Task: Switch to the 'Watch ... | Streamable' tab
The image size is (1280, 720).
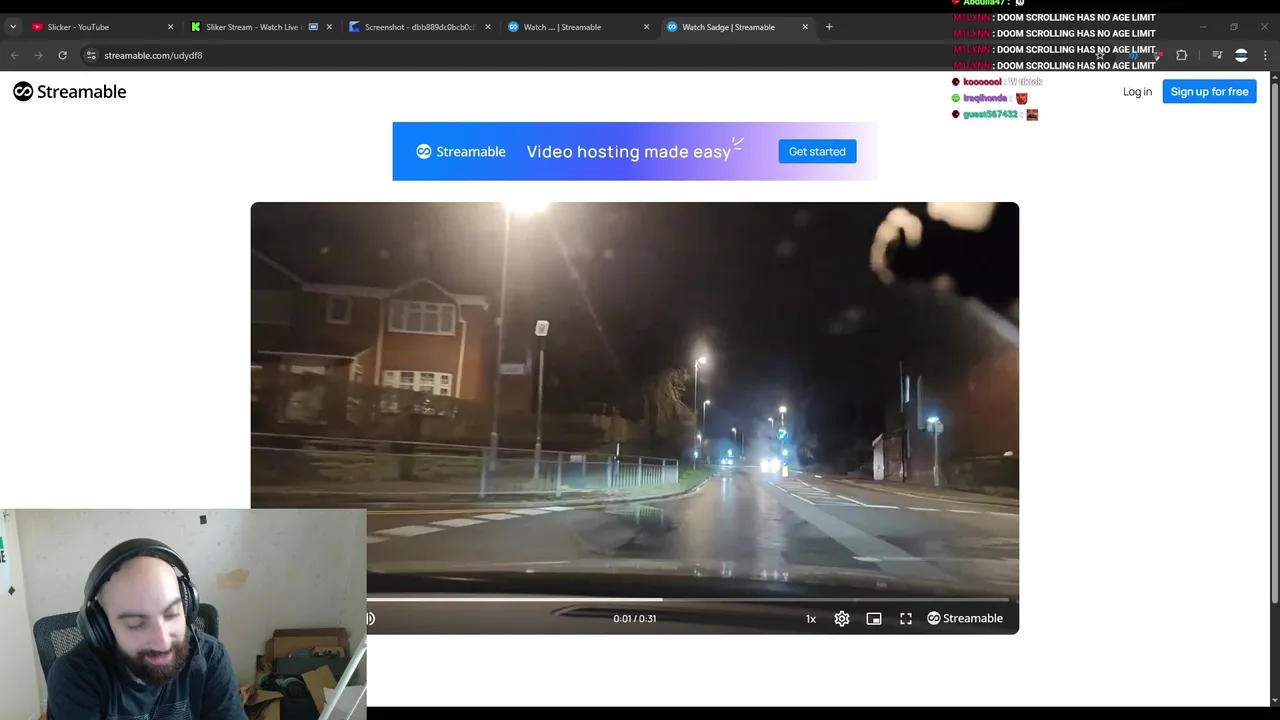Action: pyautogui.click(x=578, y=27)
